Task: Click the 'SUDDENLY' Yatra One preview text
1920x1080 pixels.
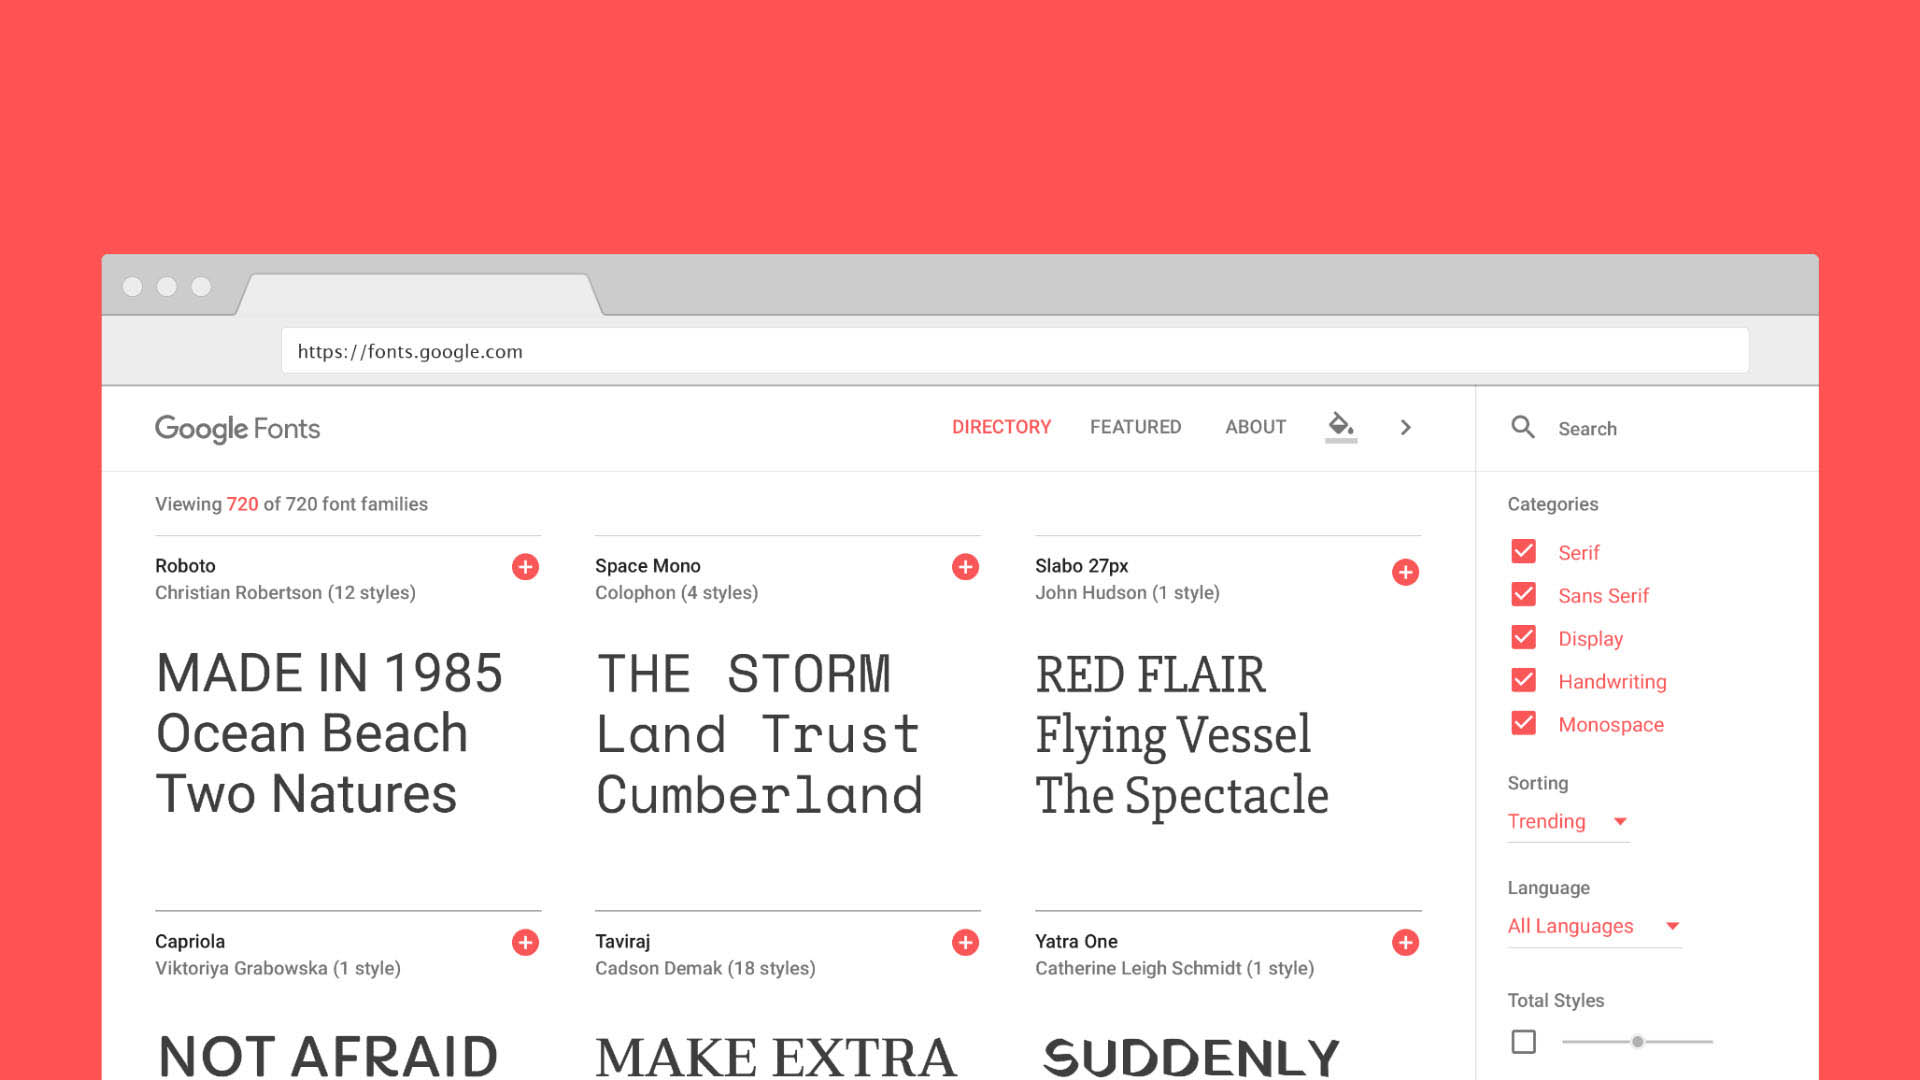Action: coord(1190,1058)
